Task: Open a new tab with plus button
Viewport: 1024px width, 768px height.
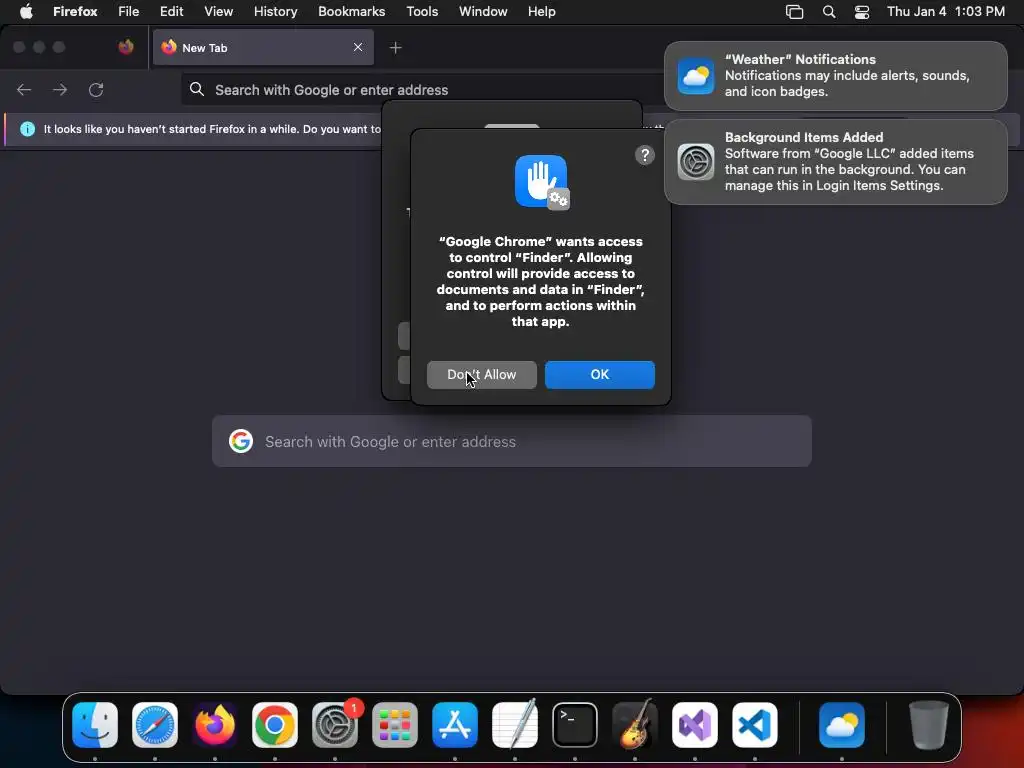Action: (395, 48)
